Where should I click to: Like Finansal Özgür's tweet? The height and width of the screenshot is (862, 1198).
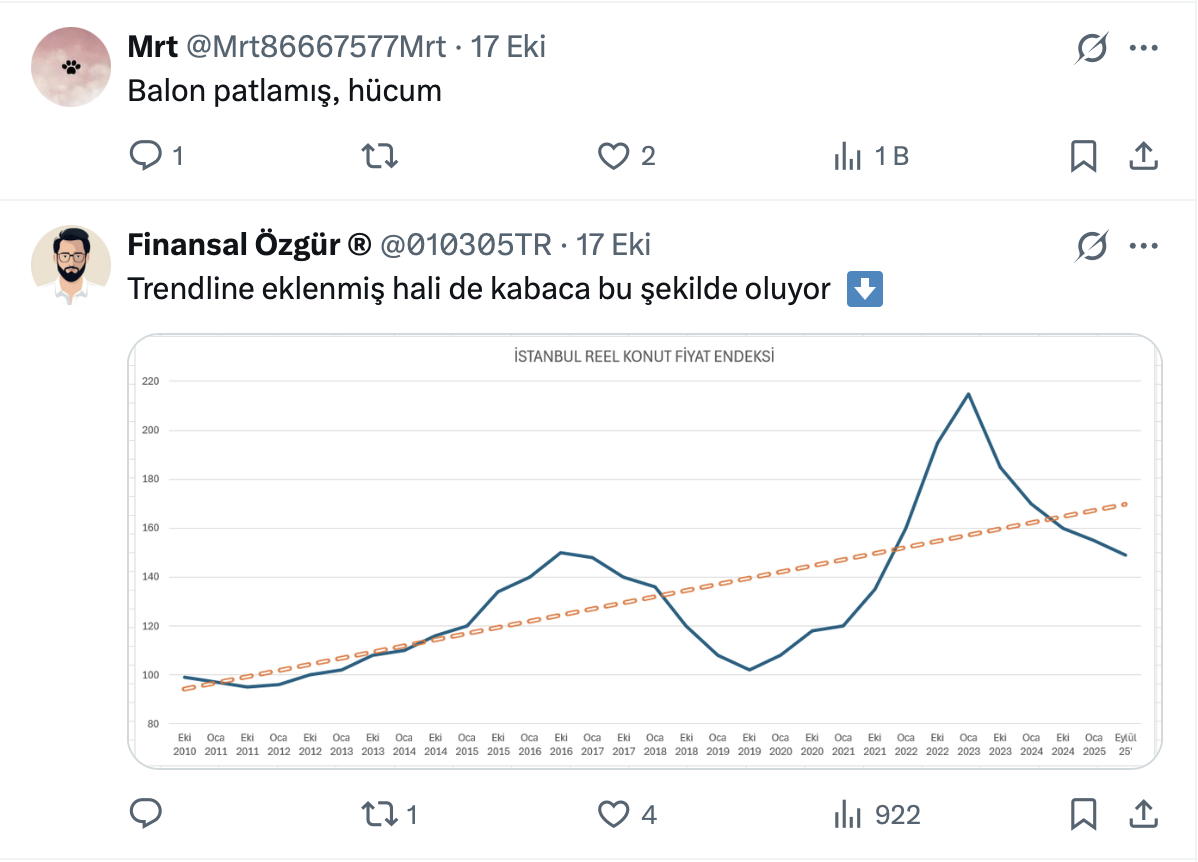click(x=613, y=814)
